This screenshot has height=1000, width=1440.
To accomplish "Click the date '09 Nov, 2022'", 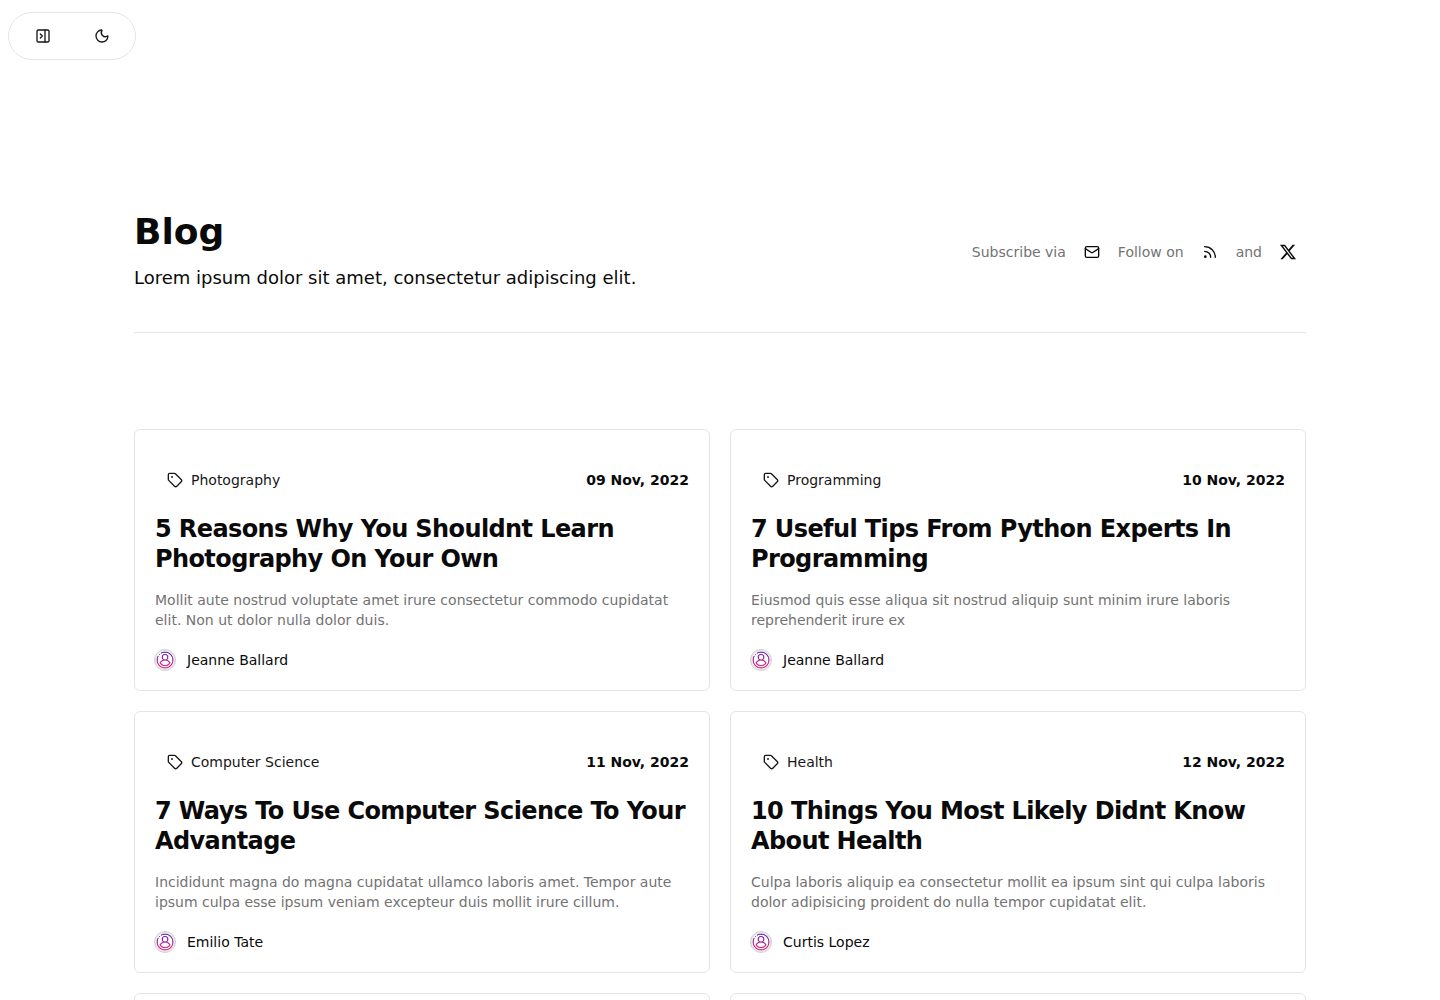I will pyautogui.click(x=637, y=480).
